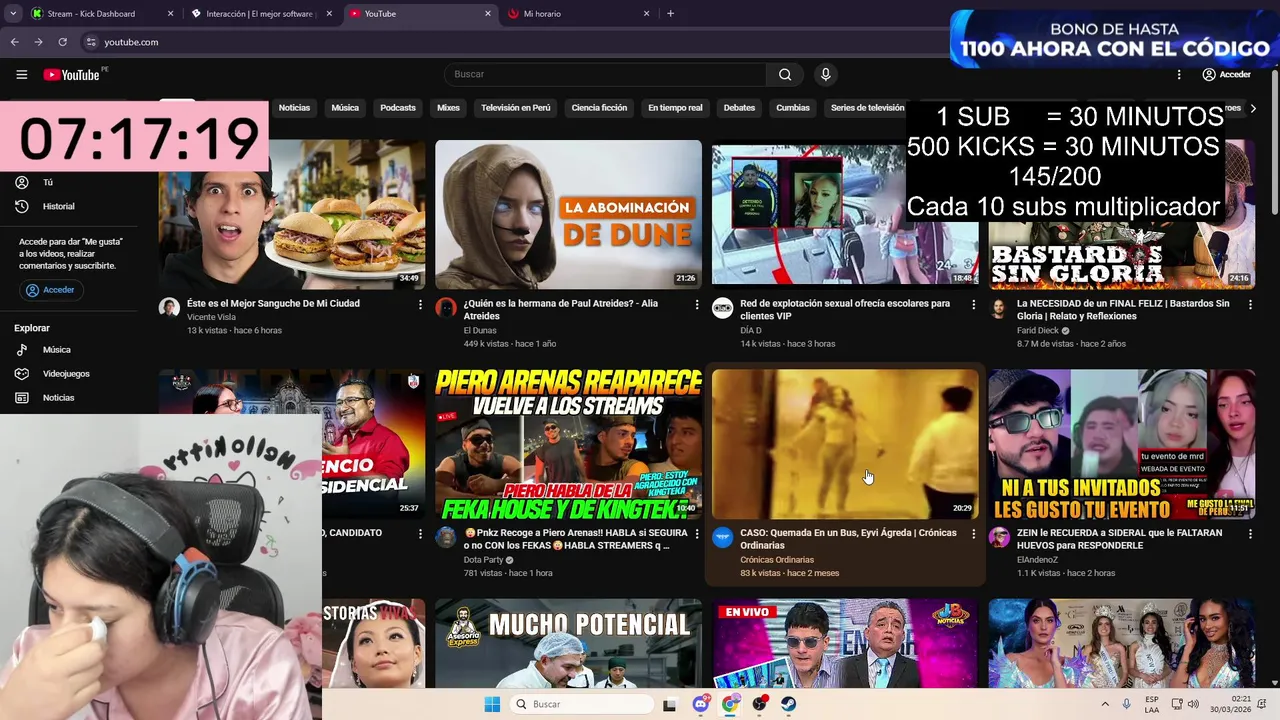Open Historial in the sidebar

pyautogui.click(x=58, y=206)
